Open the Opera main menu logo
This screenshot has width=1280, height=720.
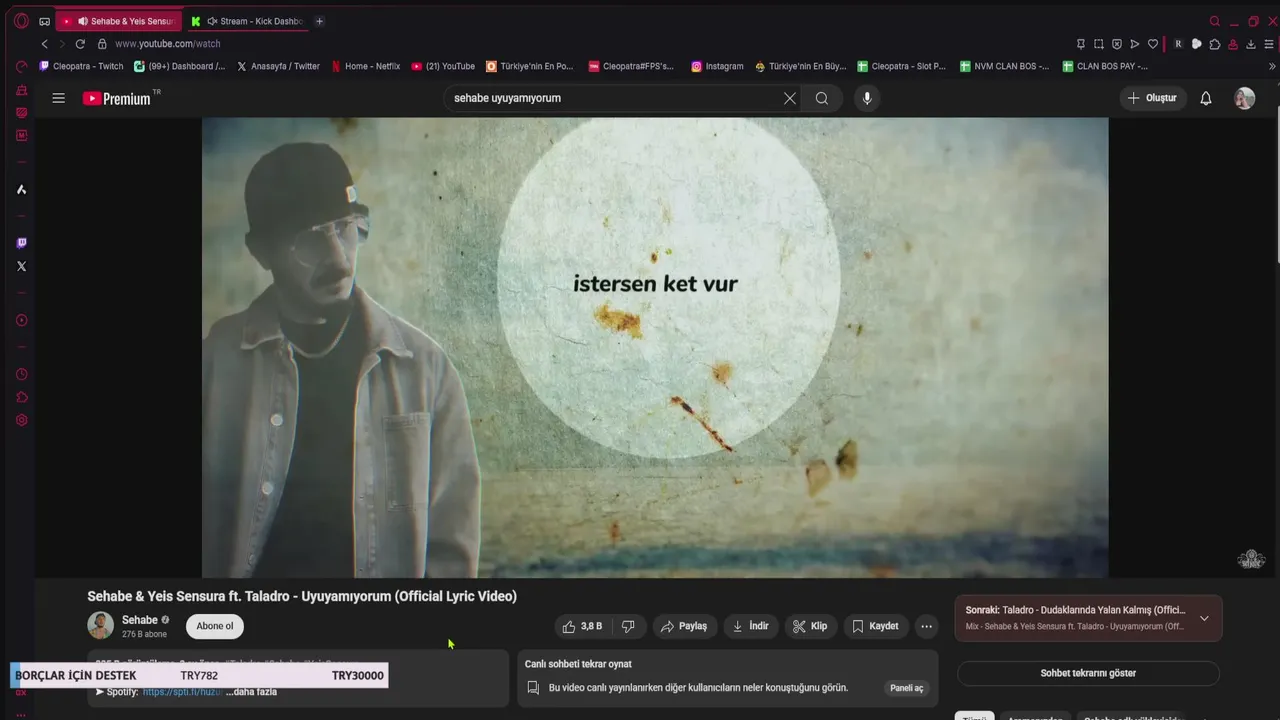(21, 21)
